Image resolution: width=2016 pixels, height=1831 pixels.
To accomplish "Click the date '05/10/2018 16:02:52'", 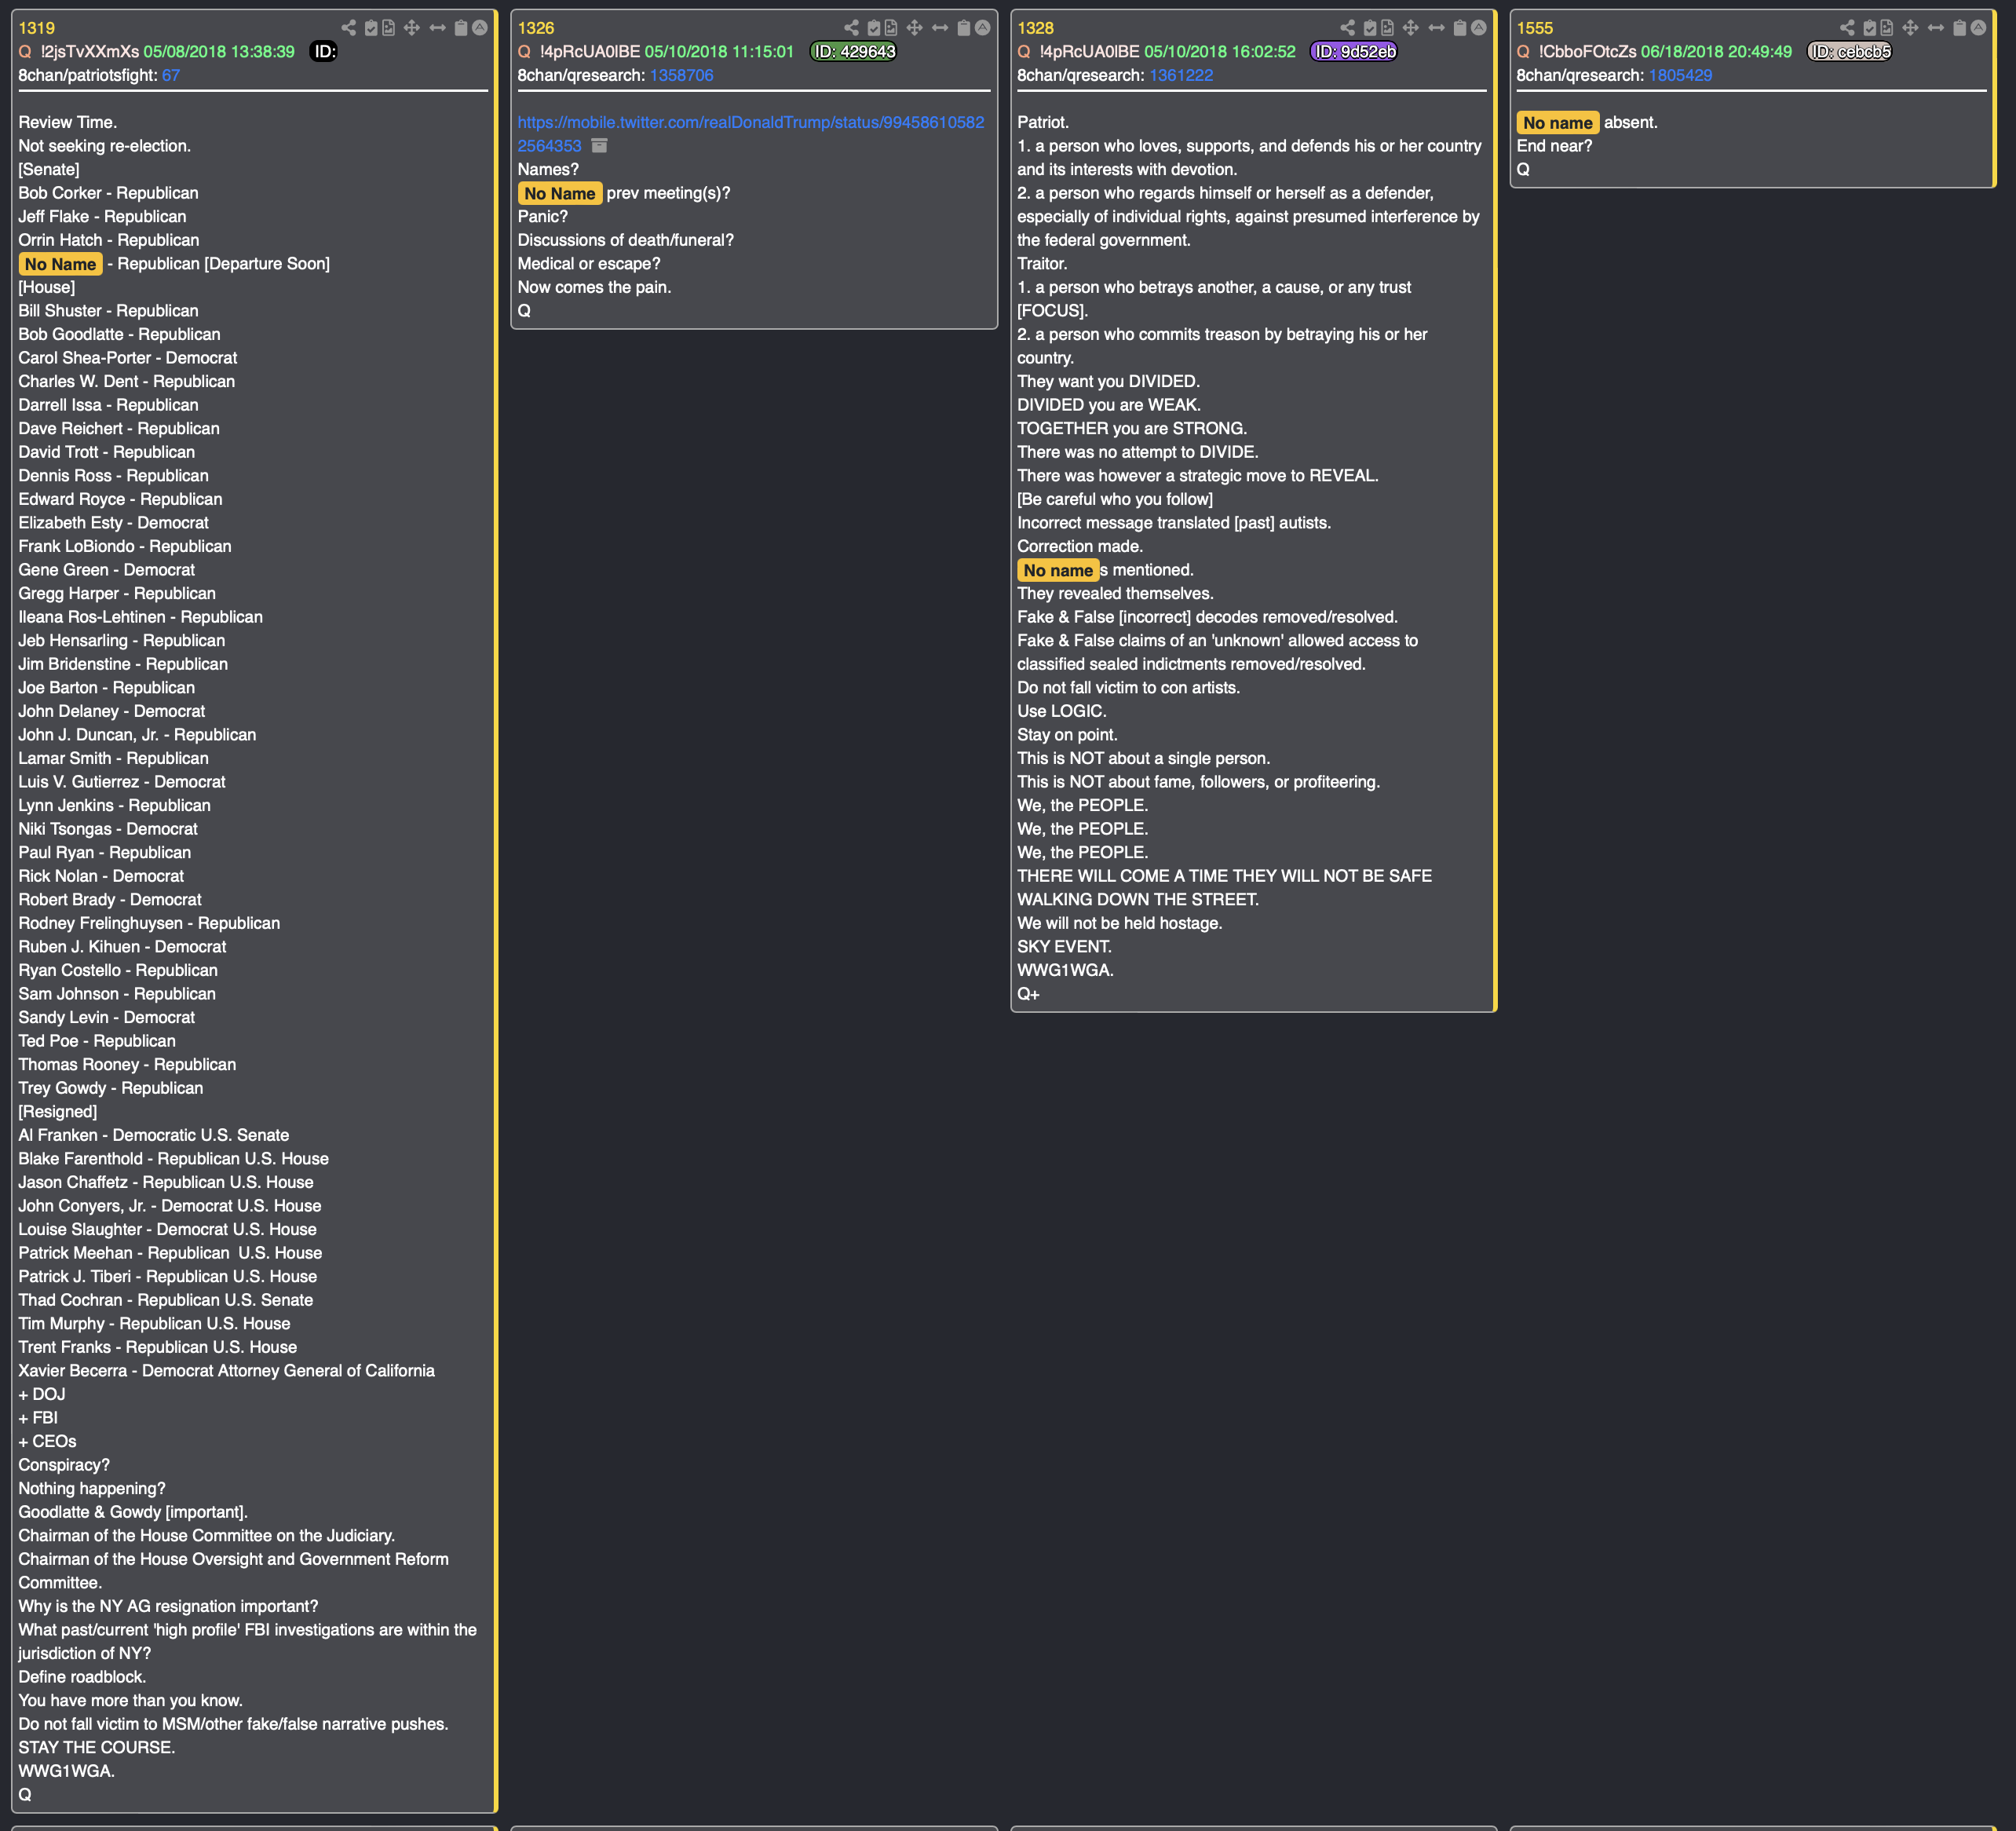I will pyautogui.click(x=1220, y=52).
